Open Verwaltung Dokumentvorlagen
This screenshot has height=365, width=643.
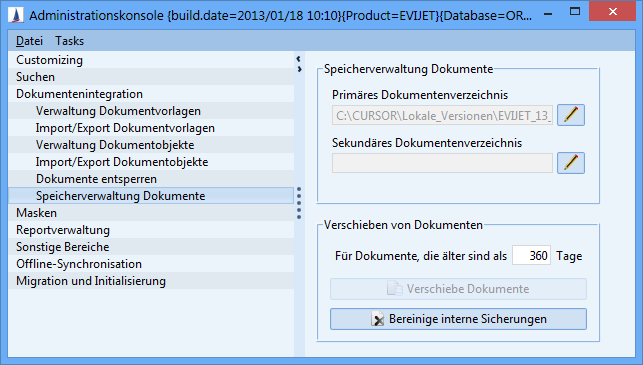151,111
